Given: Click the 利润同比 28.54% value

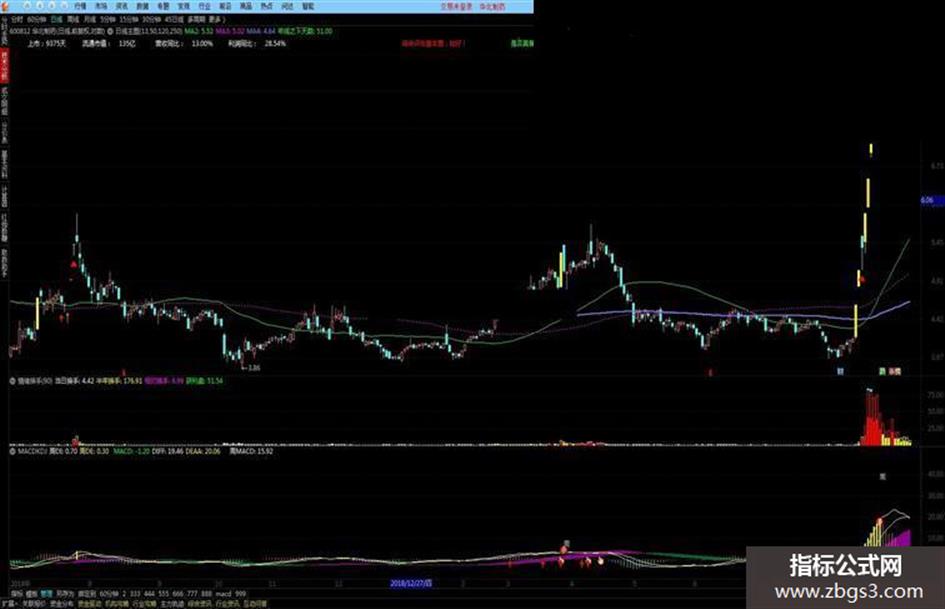Looking at the screenshot, I should pyautogui.click(x=257, y=43).
